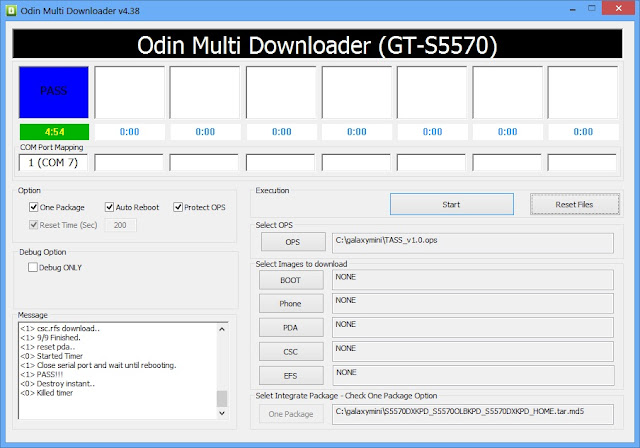Click the Reset Time value field showing 200
640x448 pixels.
[120, 225]
